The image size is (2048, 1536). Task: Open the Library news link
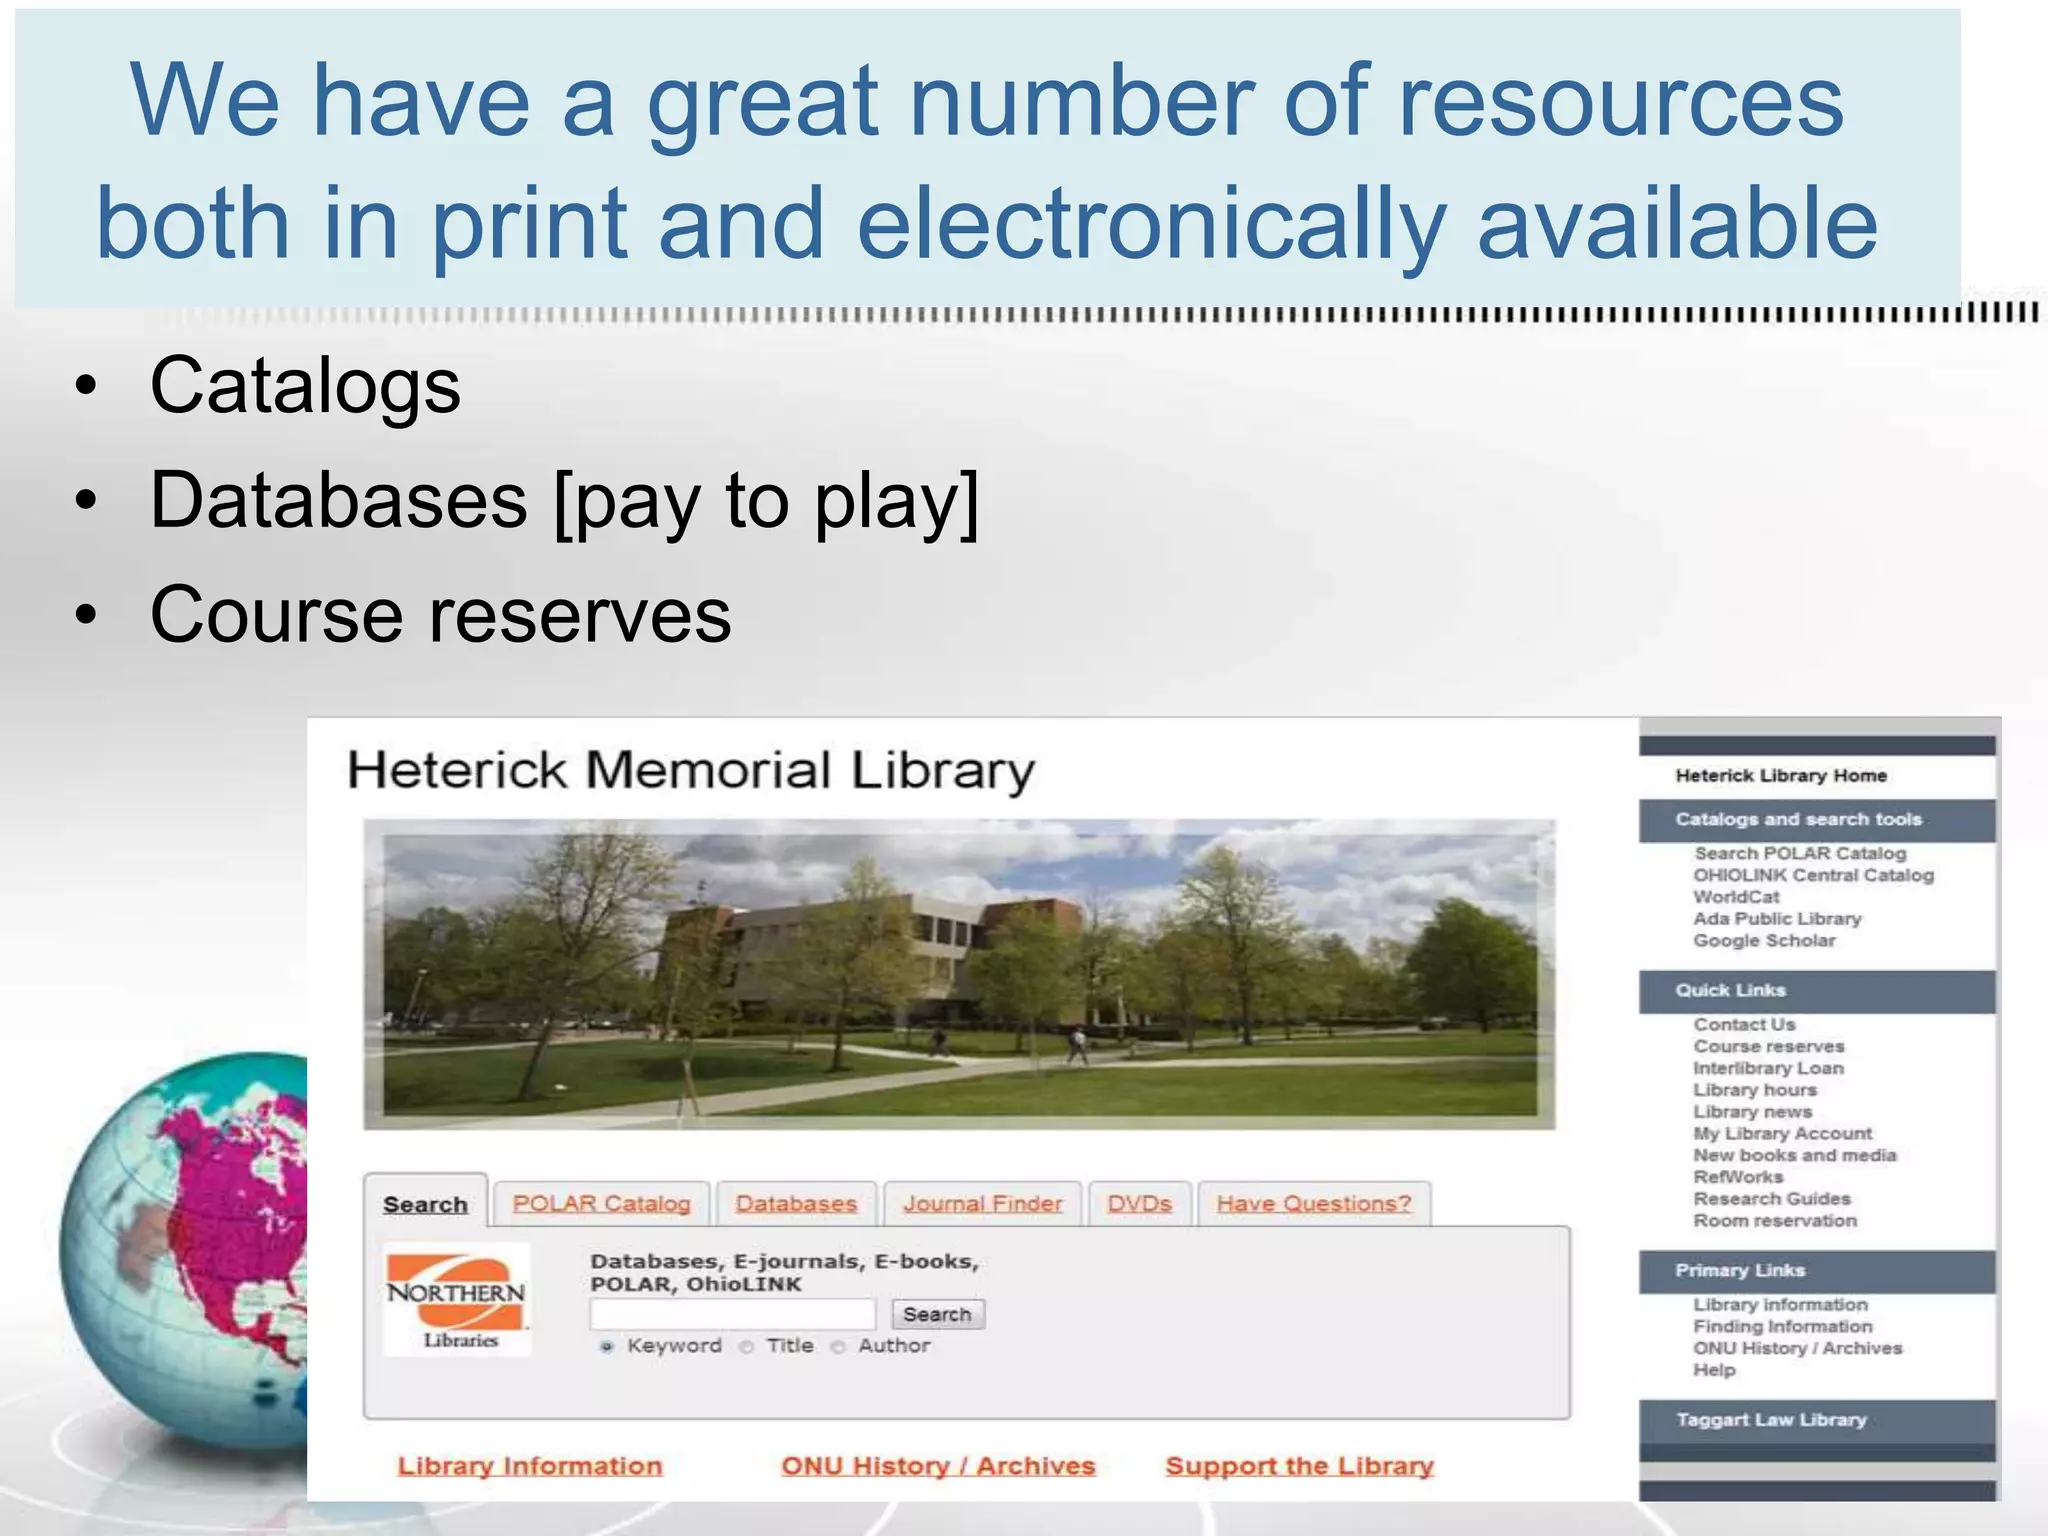[1752, 1112]
